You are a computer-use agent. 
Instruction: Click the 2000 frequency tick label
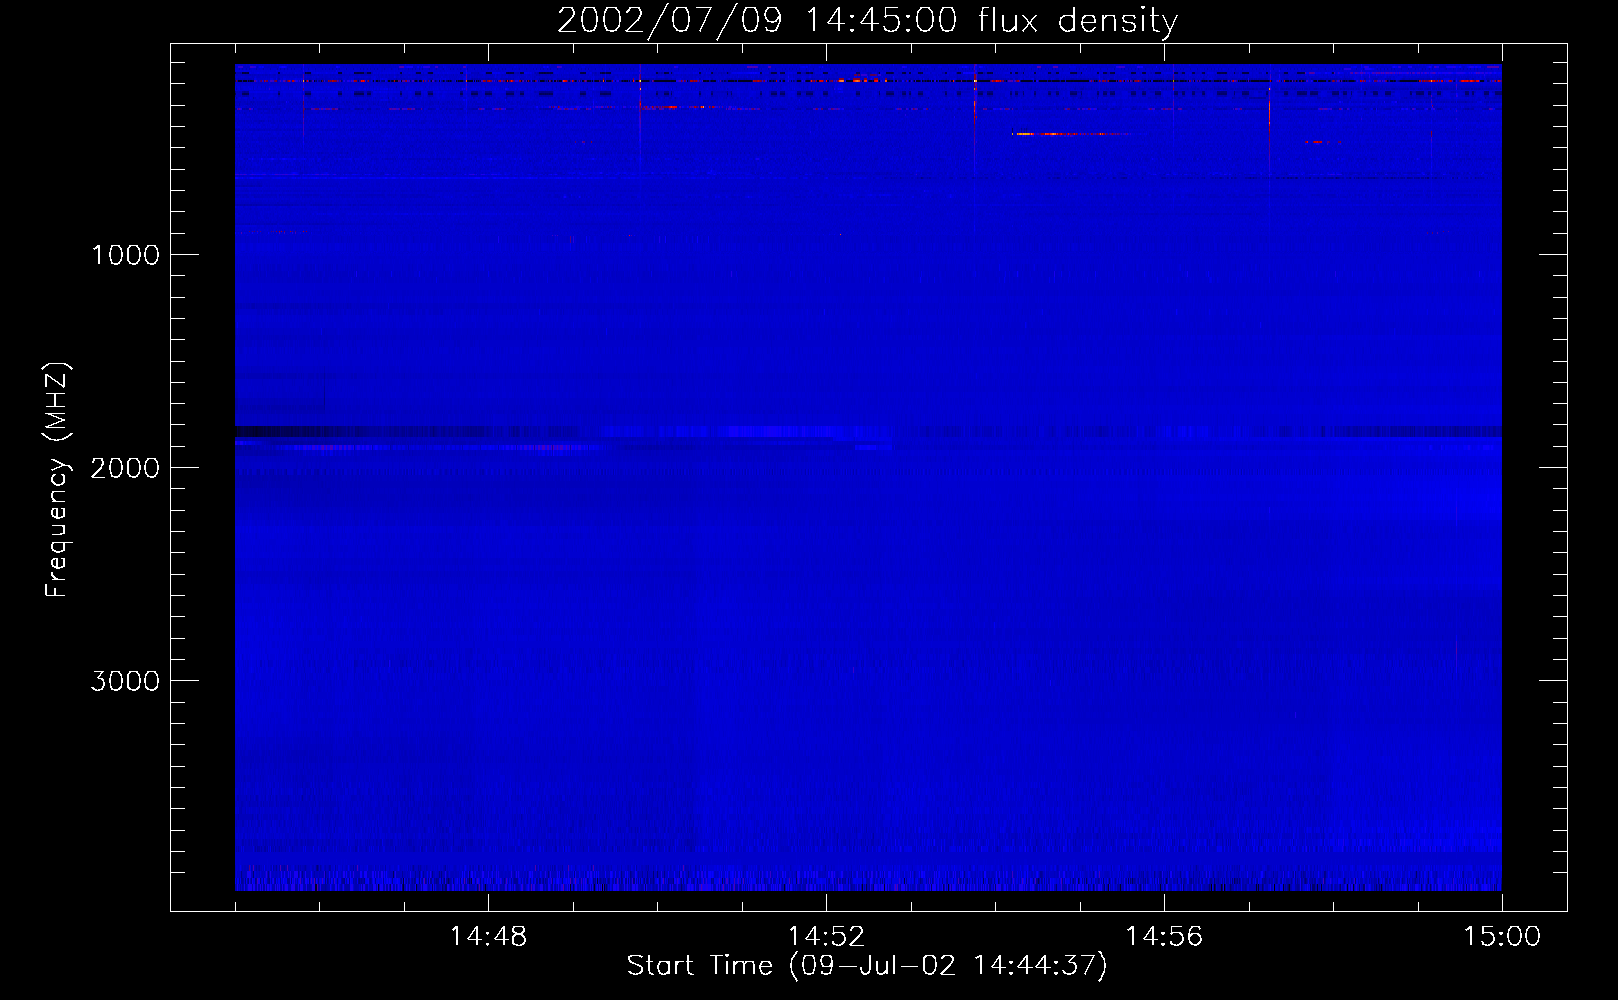126,468
